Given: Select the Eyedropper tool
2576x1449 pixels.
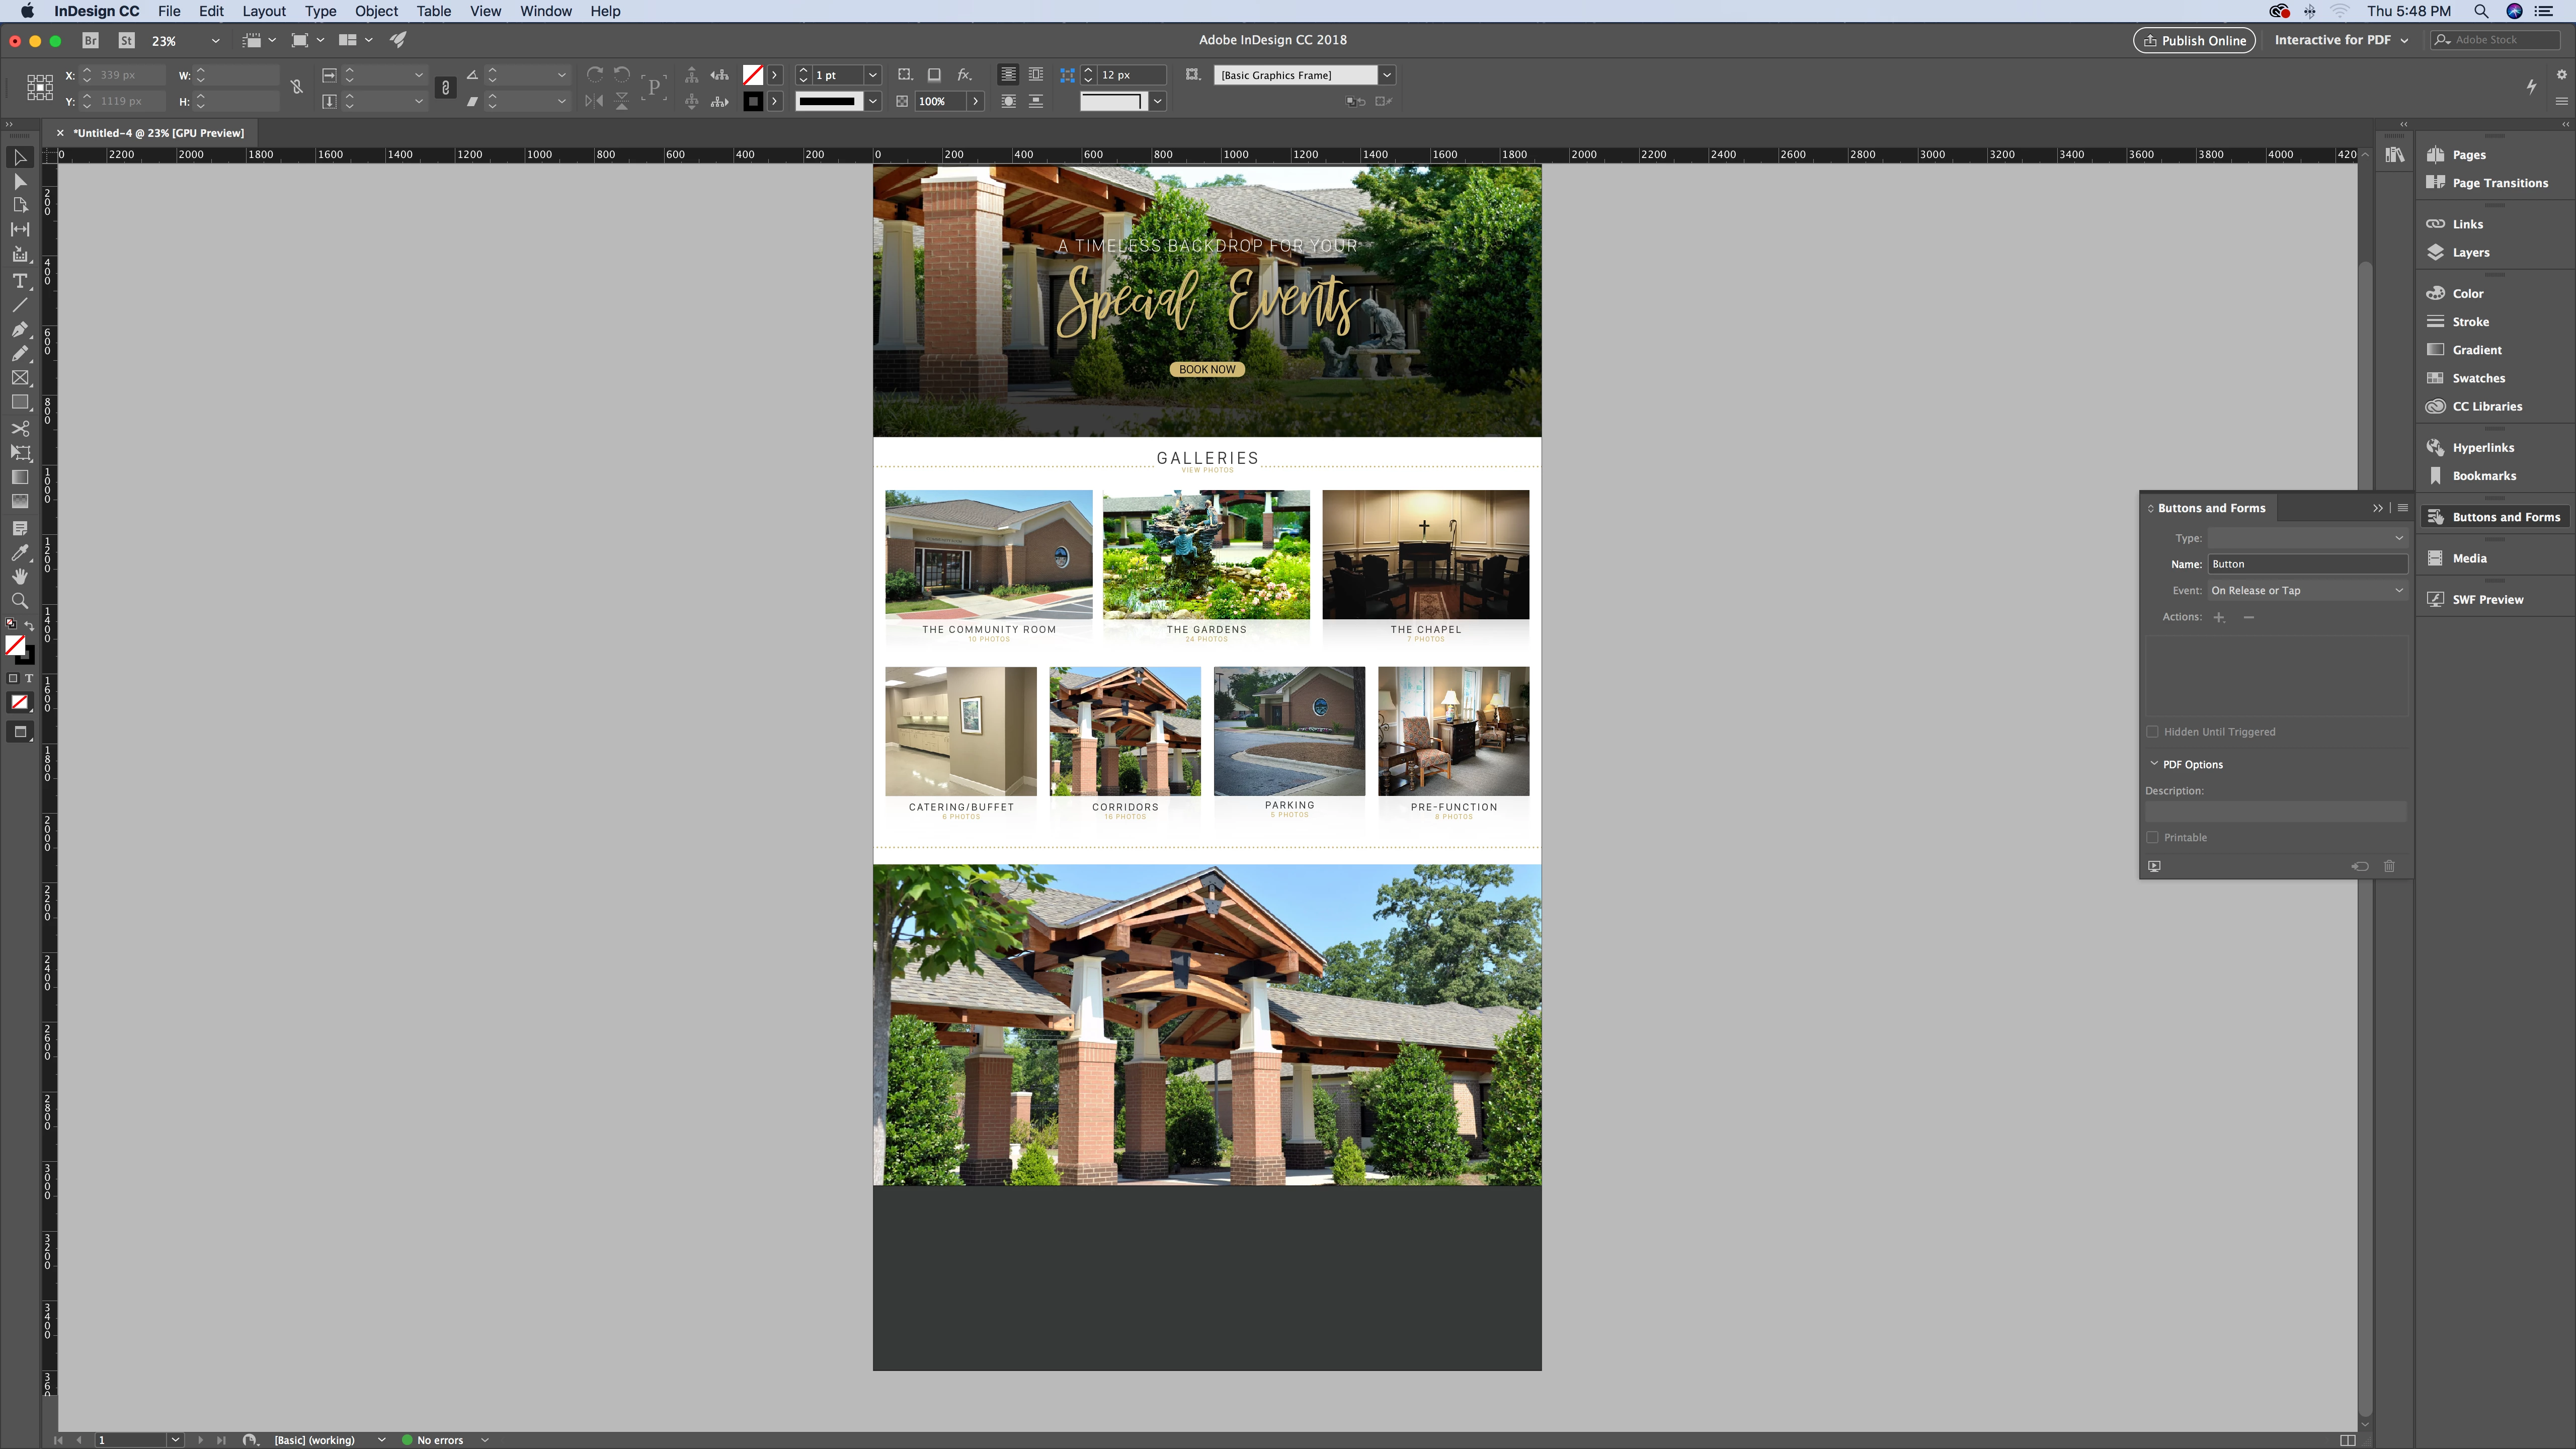Looking at the screenshot, I should click(19, 552).
